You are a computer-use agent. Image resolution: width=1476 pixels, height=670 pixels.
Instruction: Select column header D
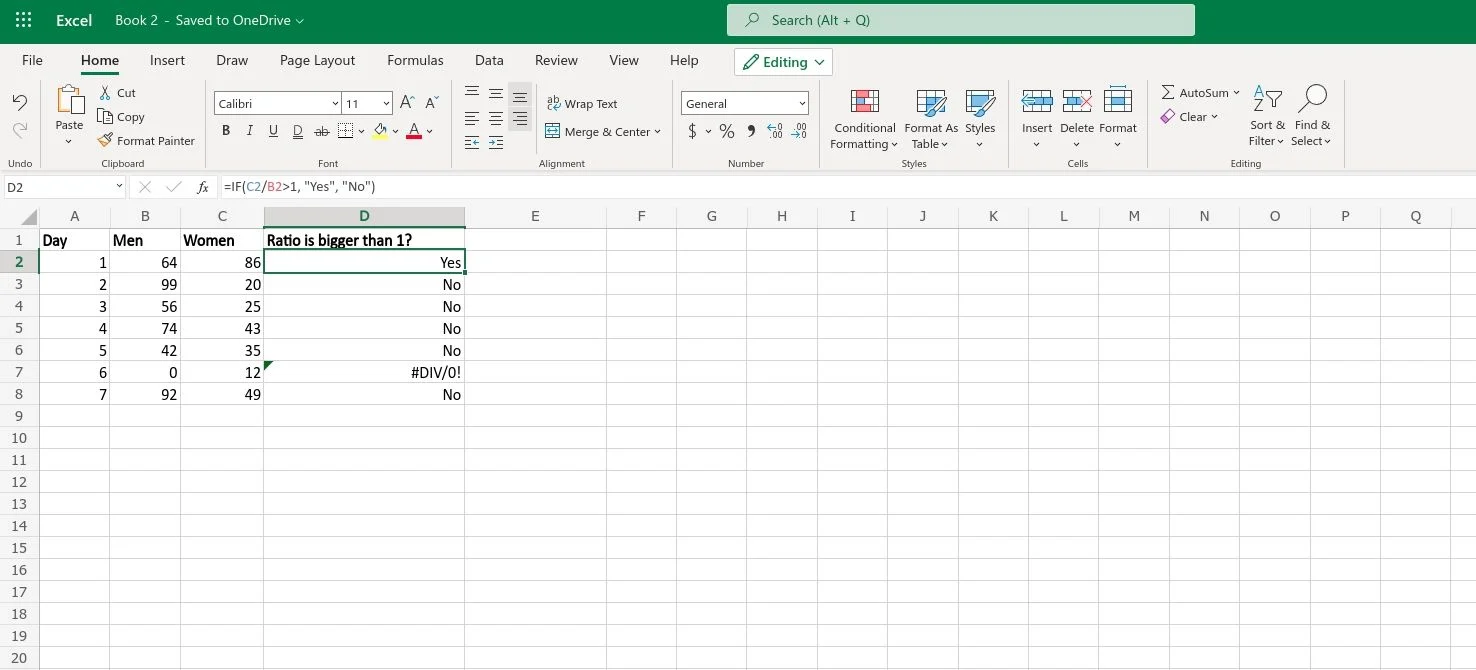[364, 217]
